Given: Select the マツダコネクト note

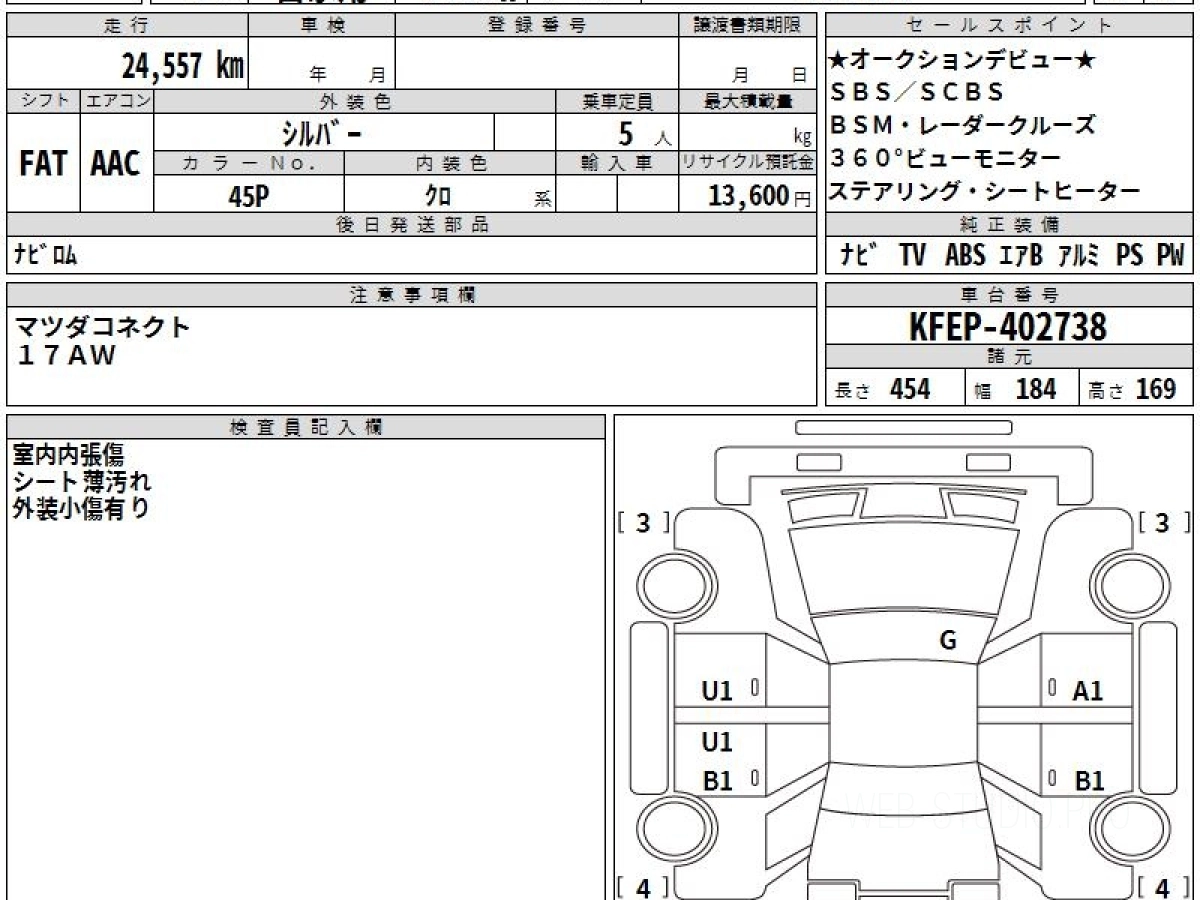Looking at the screenshot, I should click(102, 327).
